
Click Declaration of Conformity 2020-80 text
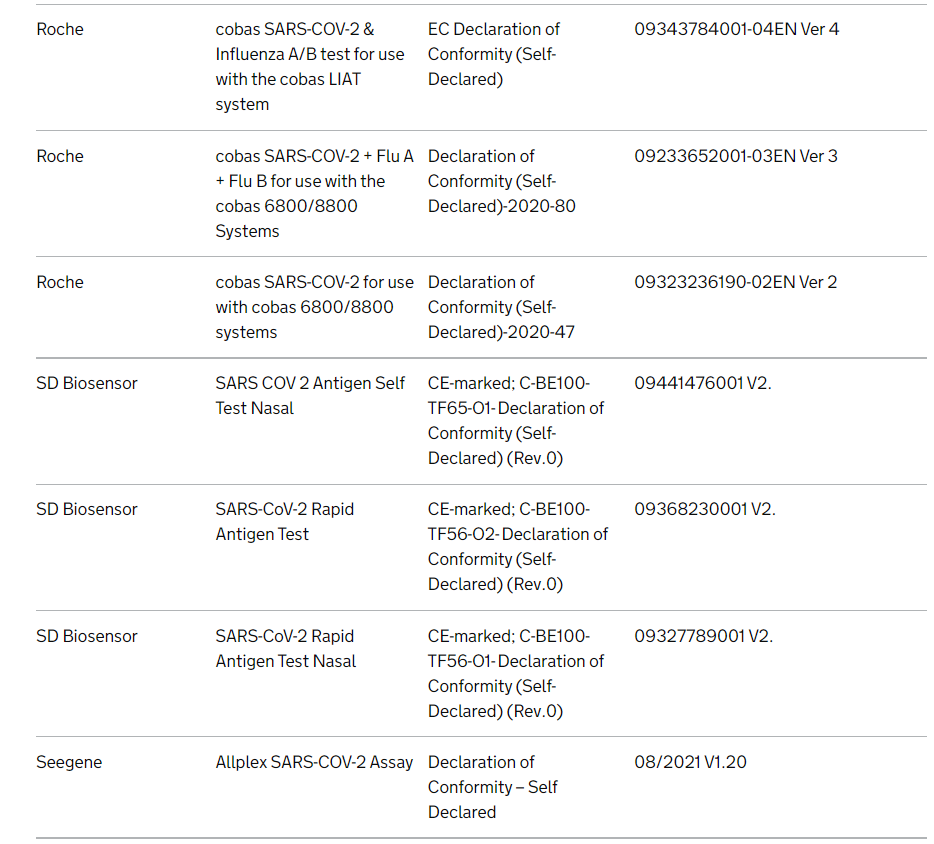[x=502, y=181]
